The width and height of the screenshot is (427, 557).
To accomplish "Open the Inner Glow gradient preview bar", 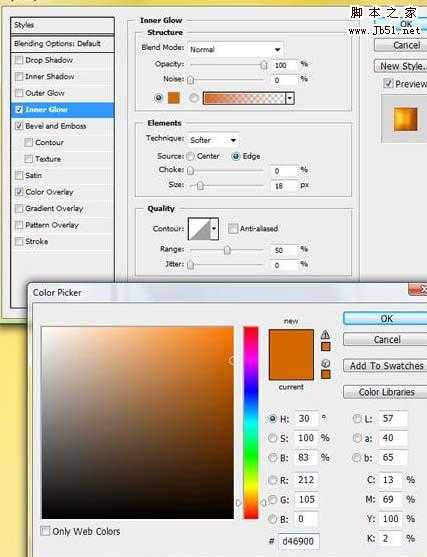I will pyautogui.click(x=244, y=98).
